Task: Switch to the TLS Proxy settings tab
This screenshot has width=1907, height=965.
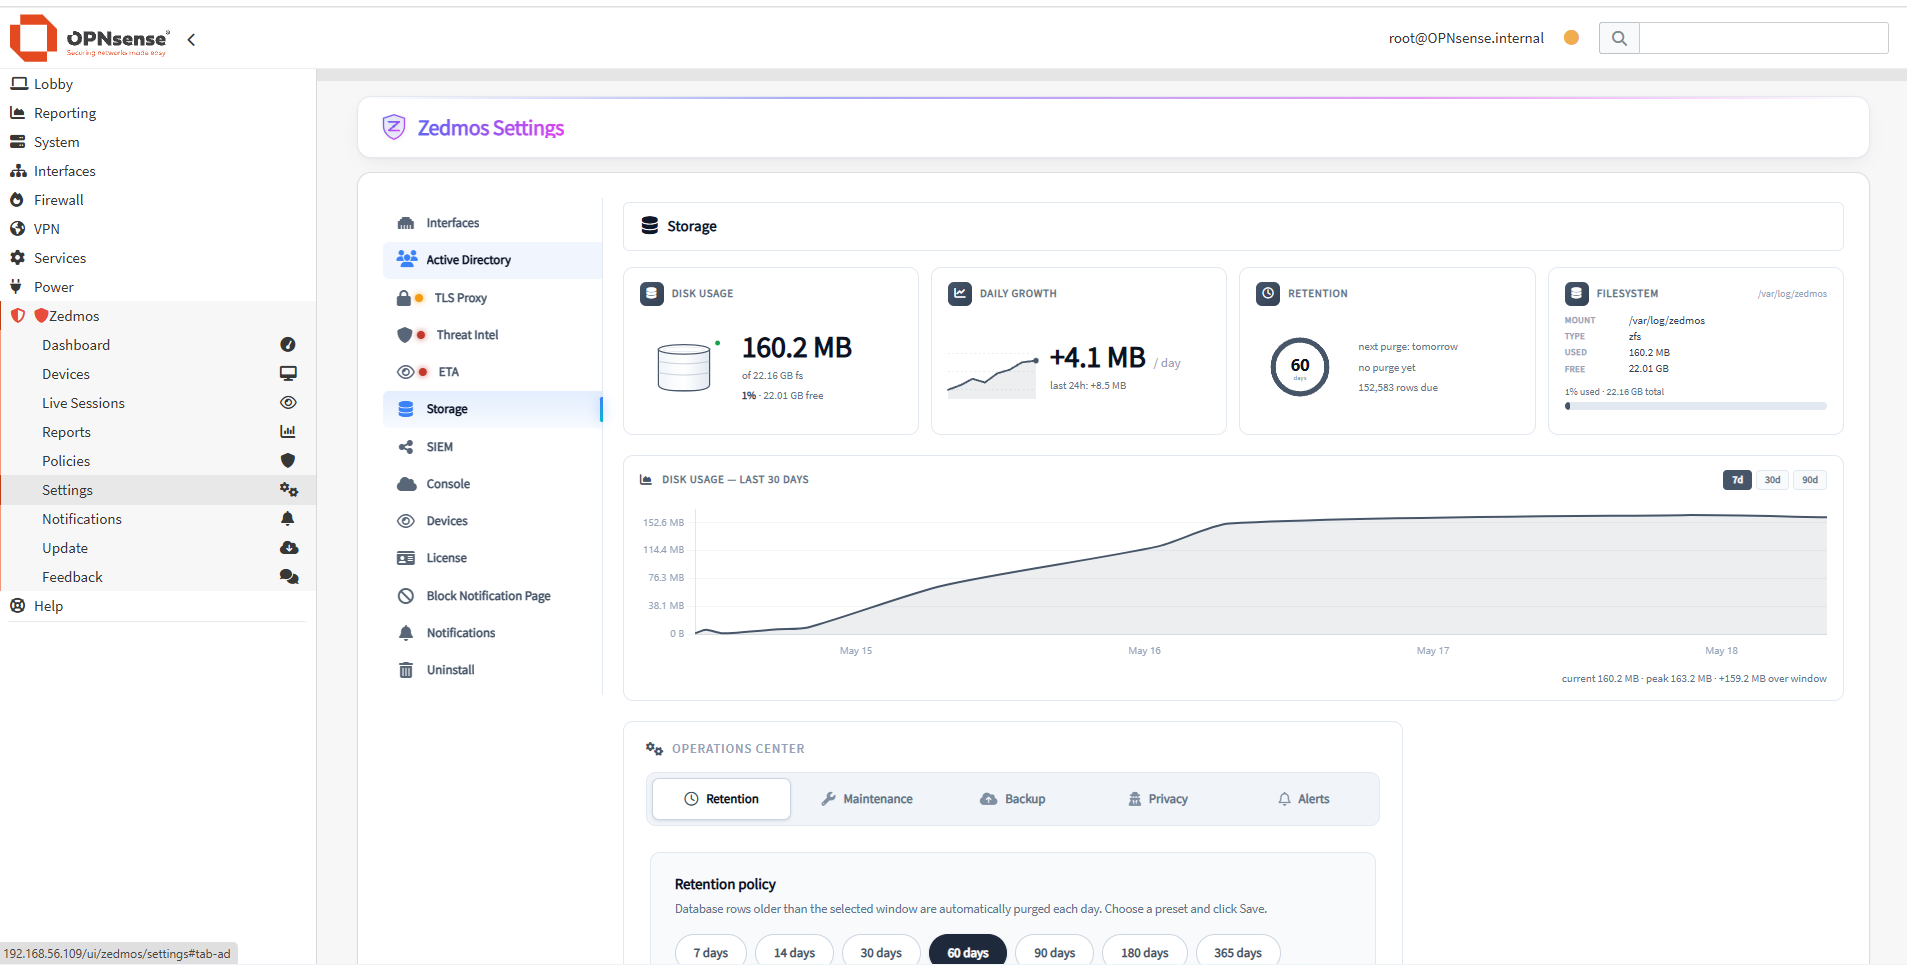Action: pos(492,298)
